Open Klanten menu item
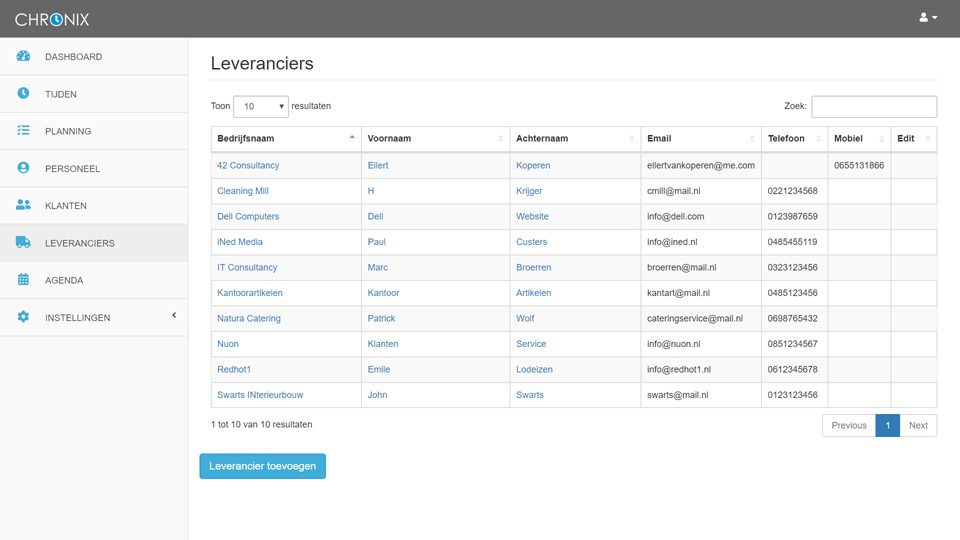 94,206
